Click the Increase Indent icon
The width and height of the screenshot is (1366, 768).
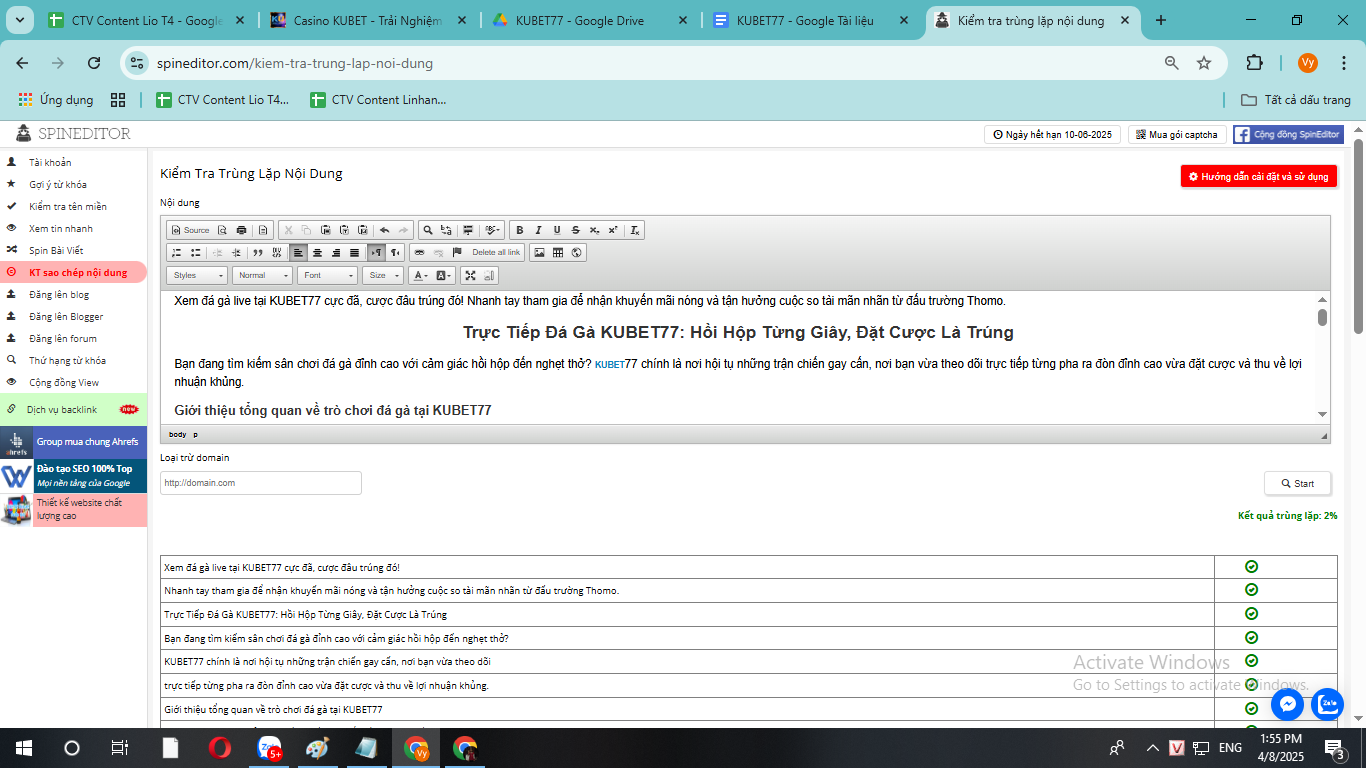236,252
